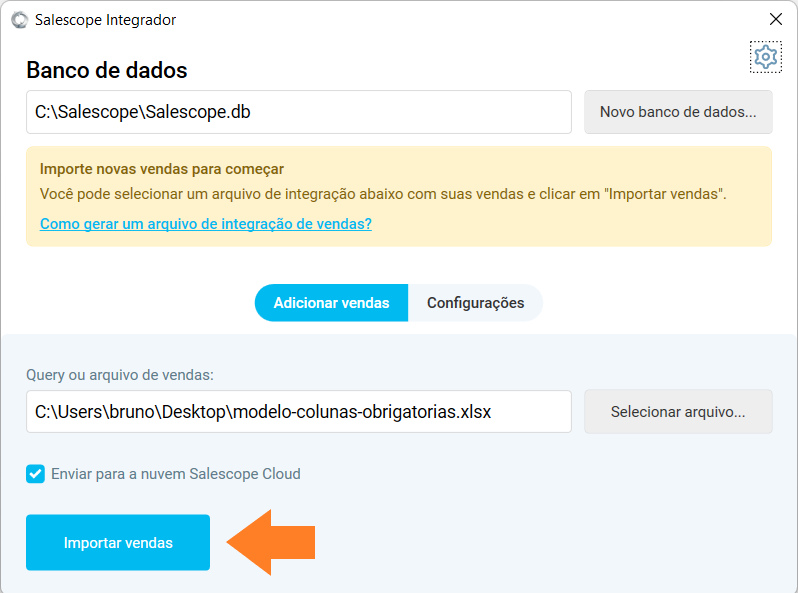798x593 pixels.
Task: Click the Salescope Integrador window title
Action: pyautogui.click(x=105, y=20)
